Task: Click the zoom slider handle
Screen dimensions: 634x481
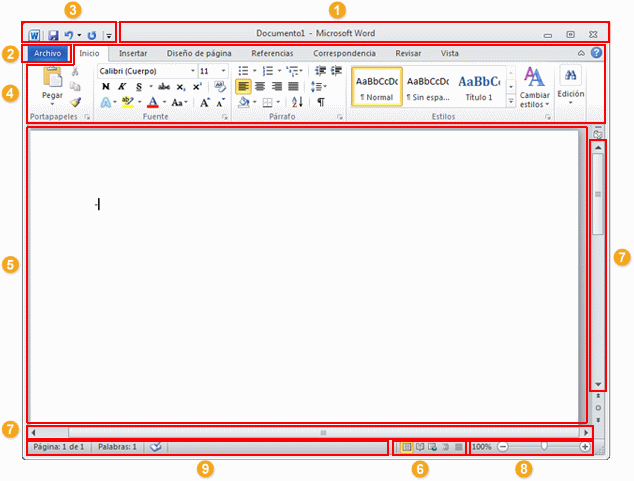Action: point(544,446)
